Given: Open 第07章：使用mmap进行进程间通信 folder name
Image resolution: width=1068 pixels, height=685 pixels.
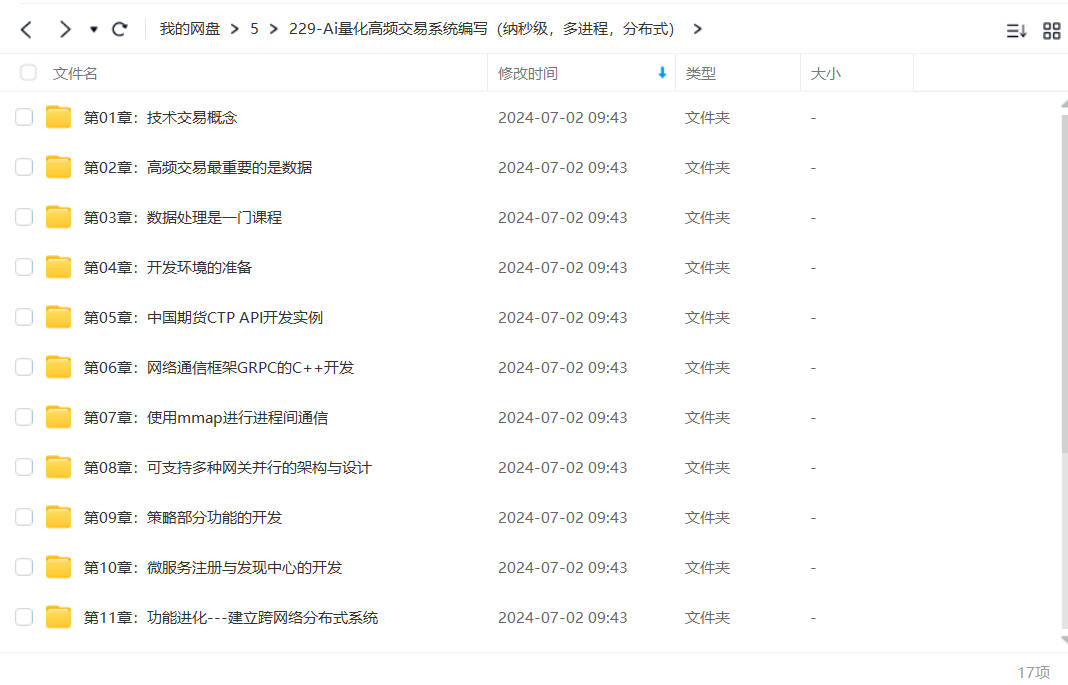Looking at the screenshot, I should (x=206, y=417).
